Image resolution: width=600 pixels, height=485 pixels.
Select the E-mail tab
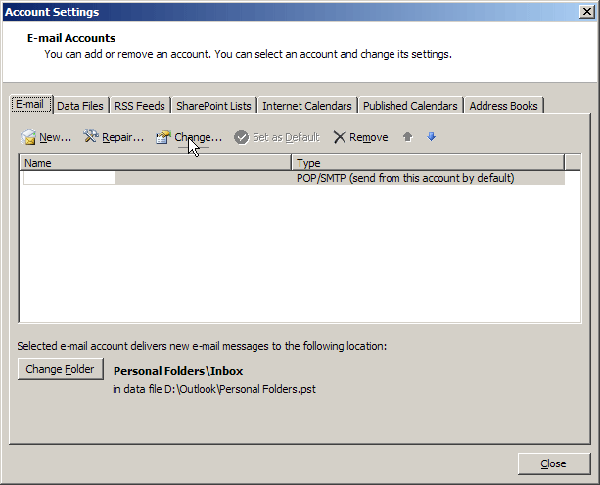point(30,105)
